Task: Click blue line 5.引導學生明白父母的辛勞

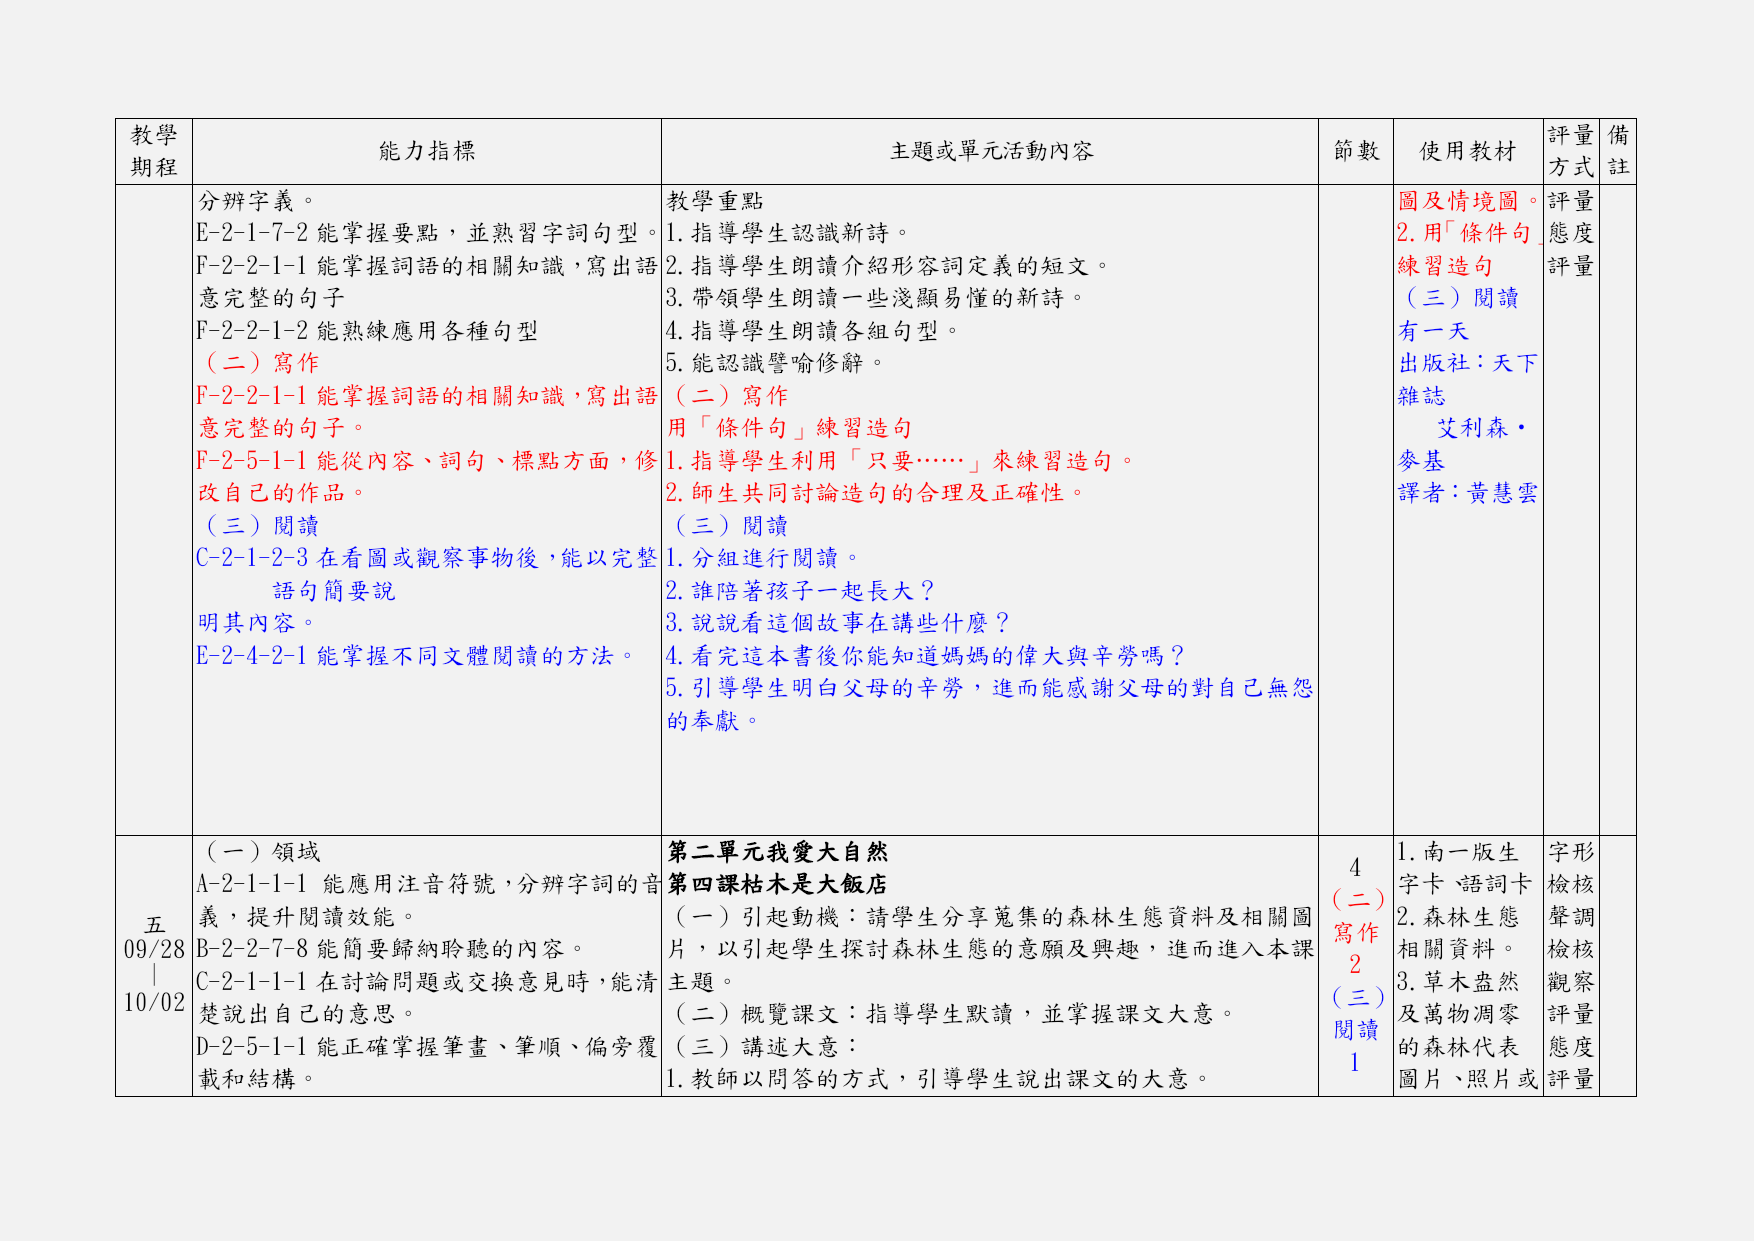Action: tap(990, 688)
